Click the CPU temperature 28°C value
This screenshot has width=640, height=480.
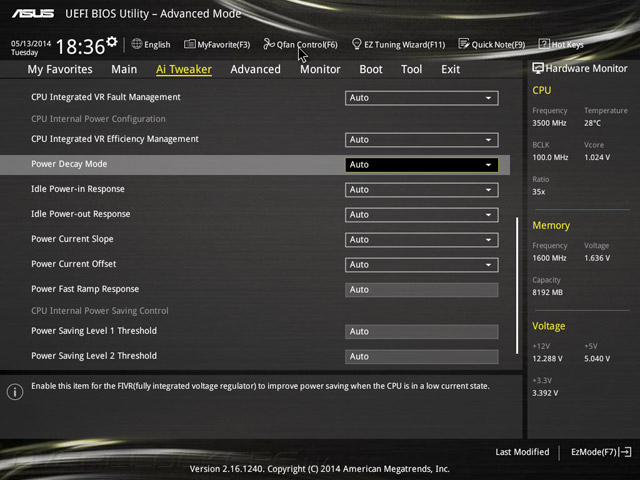592,123
